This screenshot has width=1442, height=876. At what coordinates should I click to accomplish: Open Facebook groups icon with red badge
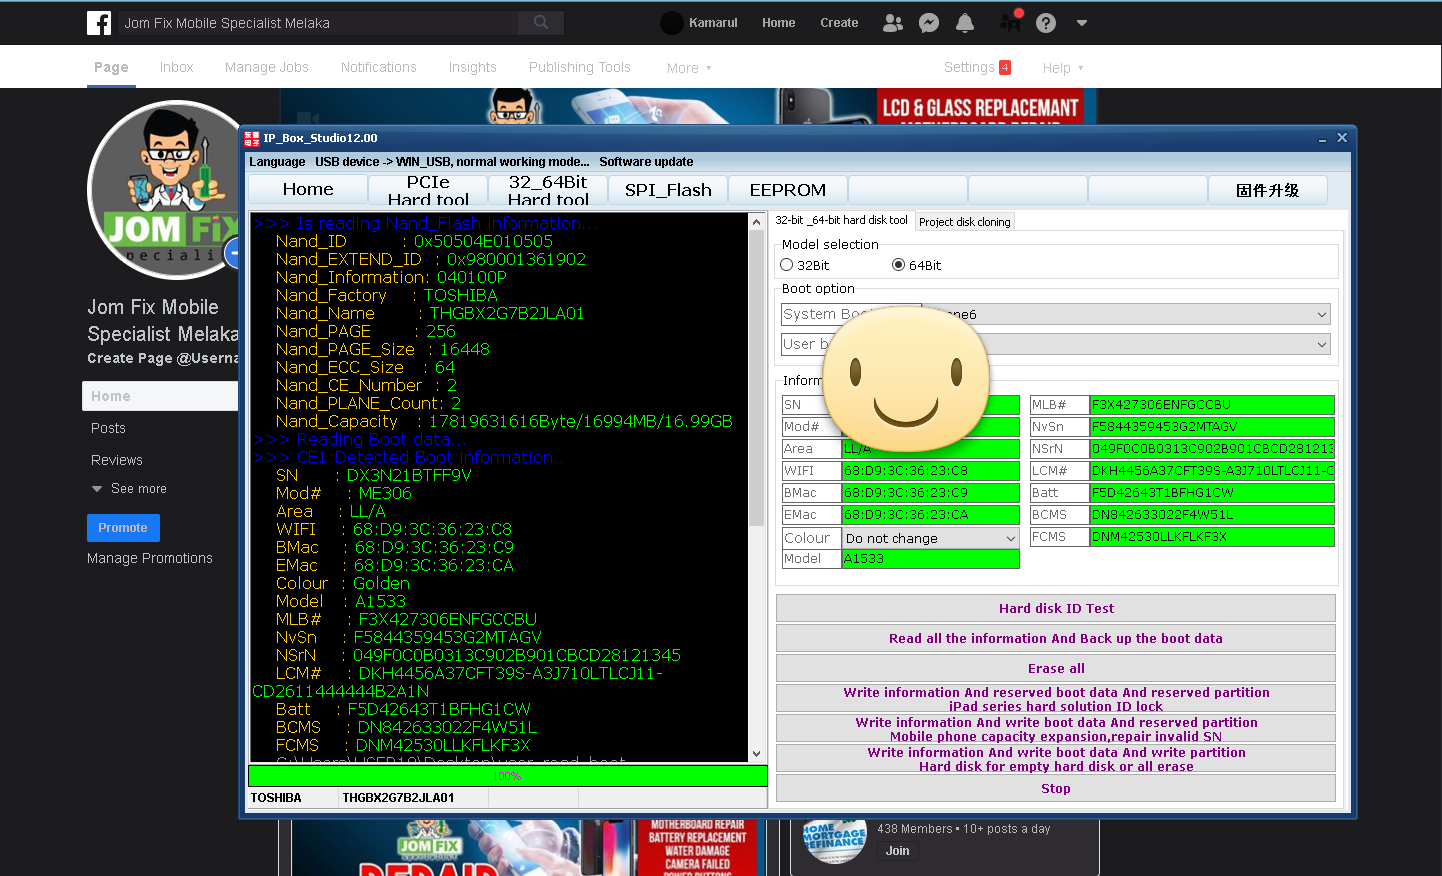coord(1011,22)
